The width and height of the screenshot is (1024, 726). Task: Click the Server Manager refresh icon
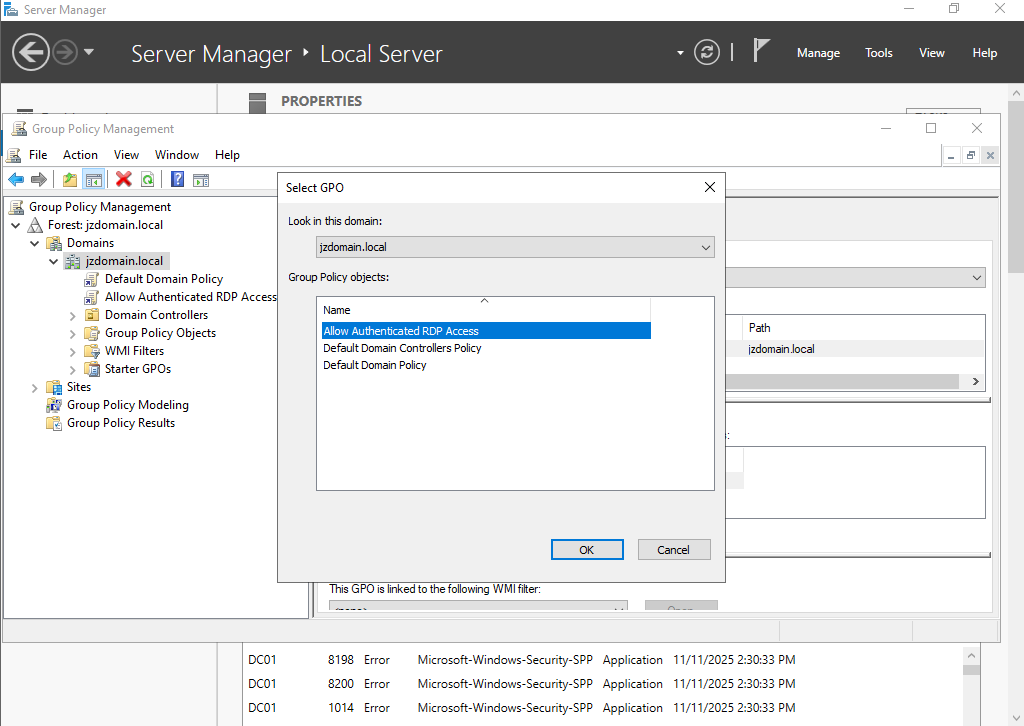point(707,52)
